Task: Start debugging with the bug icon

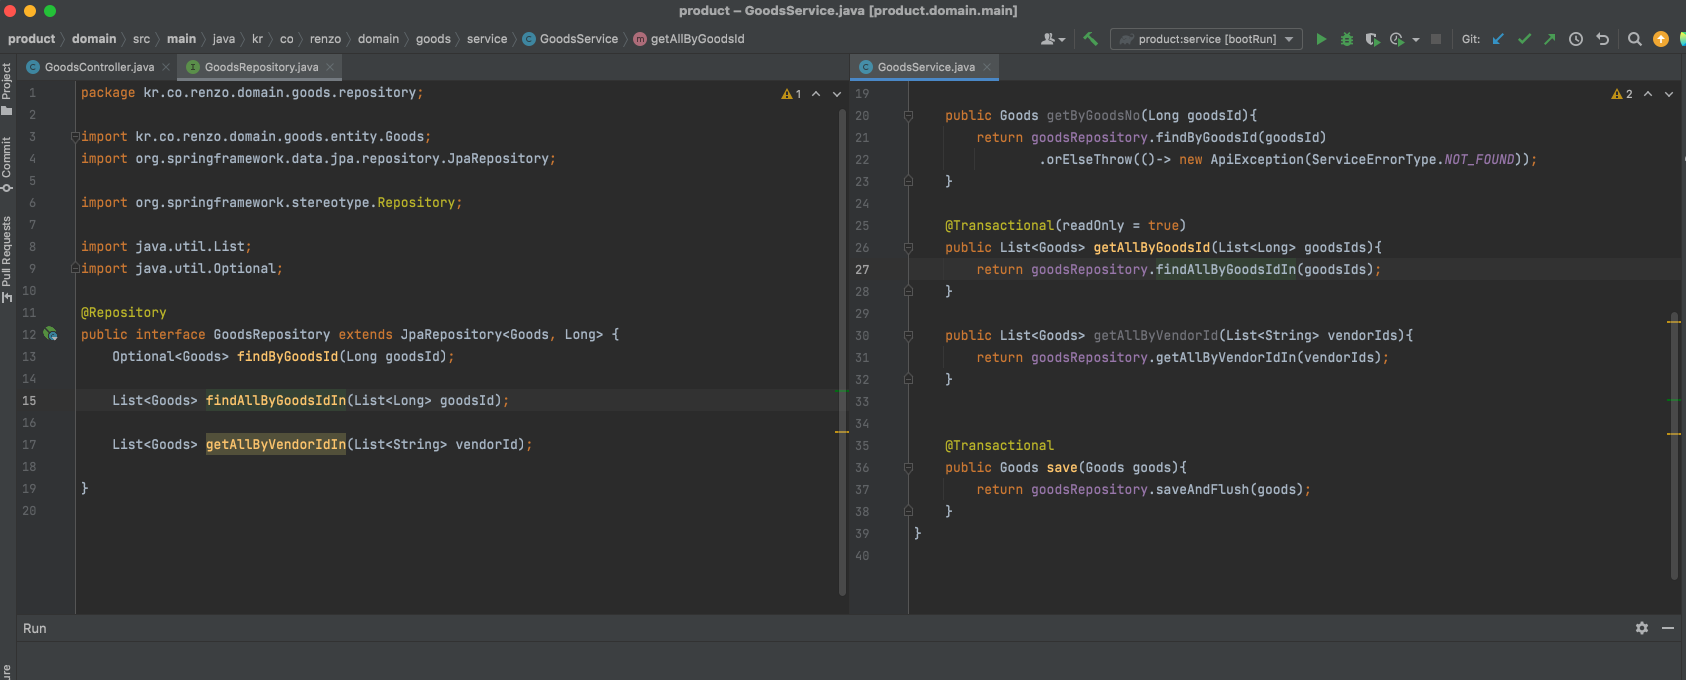Action: click(x=1347, y=39)
